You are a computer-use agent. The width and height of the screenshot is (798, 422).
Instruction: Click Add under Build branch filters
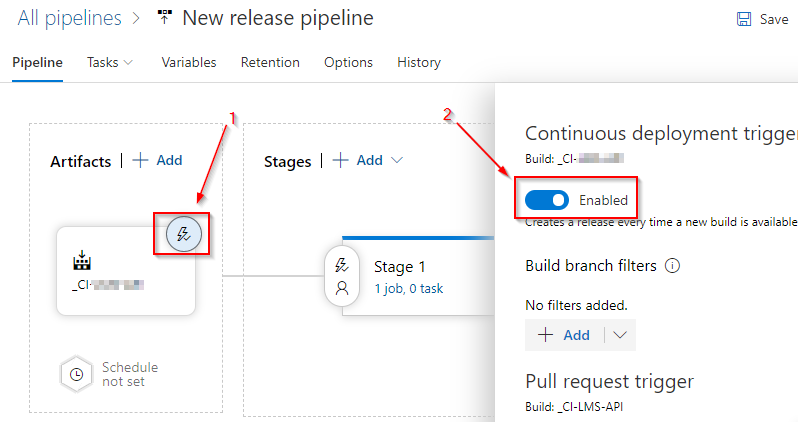[x=565, y=335]
